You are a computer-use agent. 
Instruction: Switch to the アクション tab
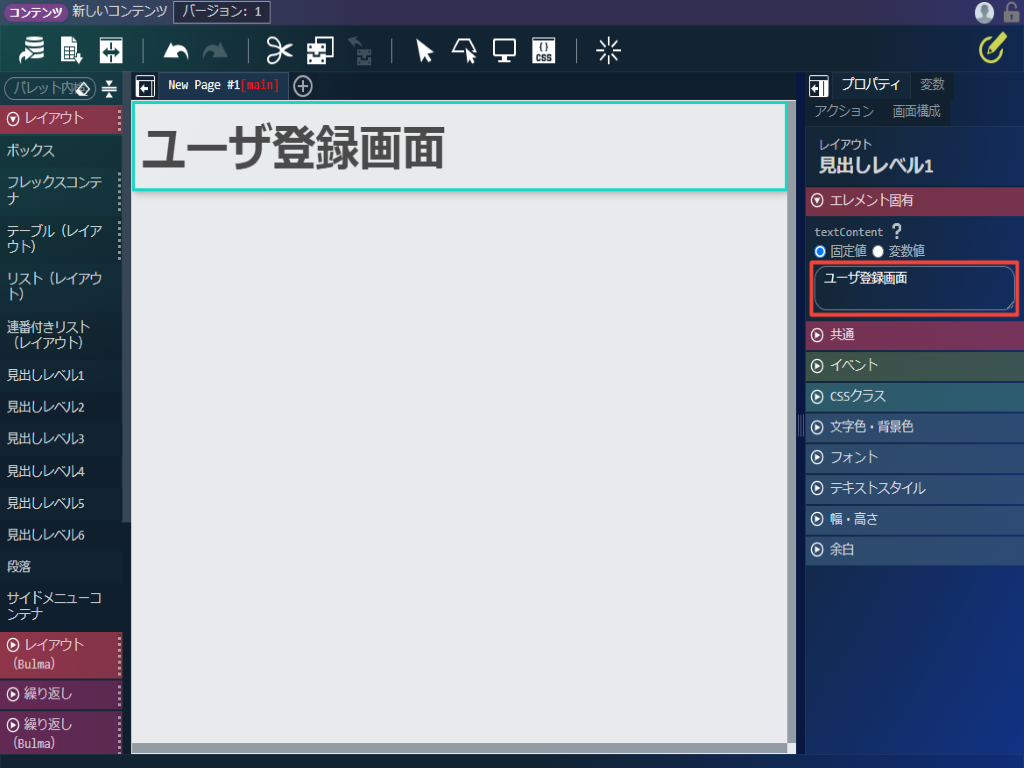(844, 111)
